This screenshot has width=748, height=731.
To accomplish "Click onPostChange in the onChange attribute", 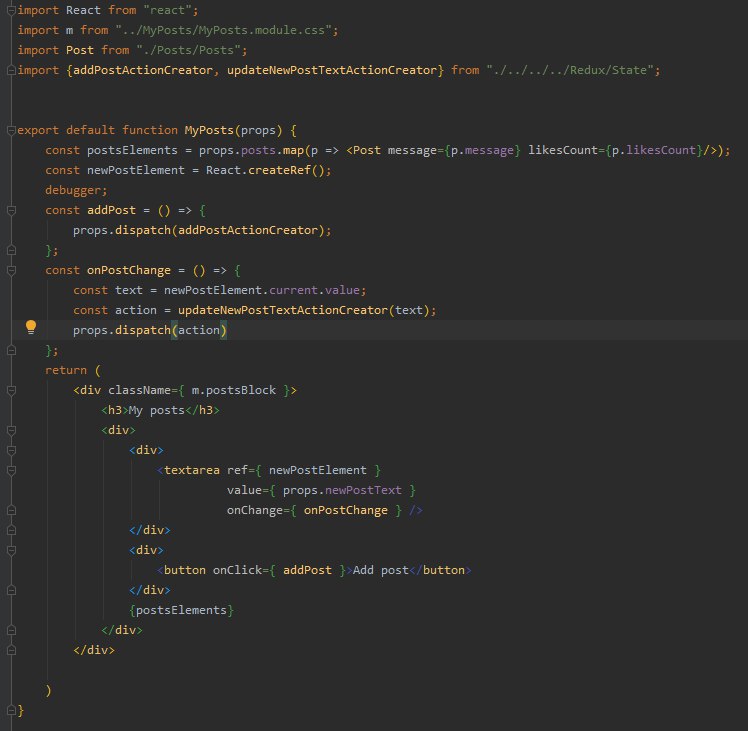I will point(345,511).
